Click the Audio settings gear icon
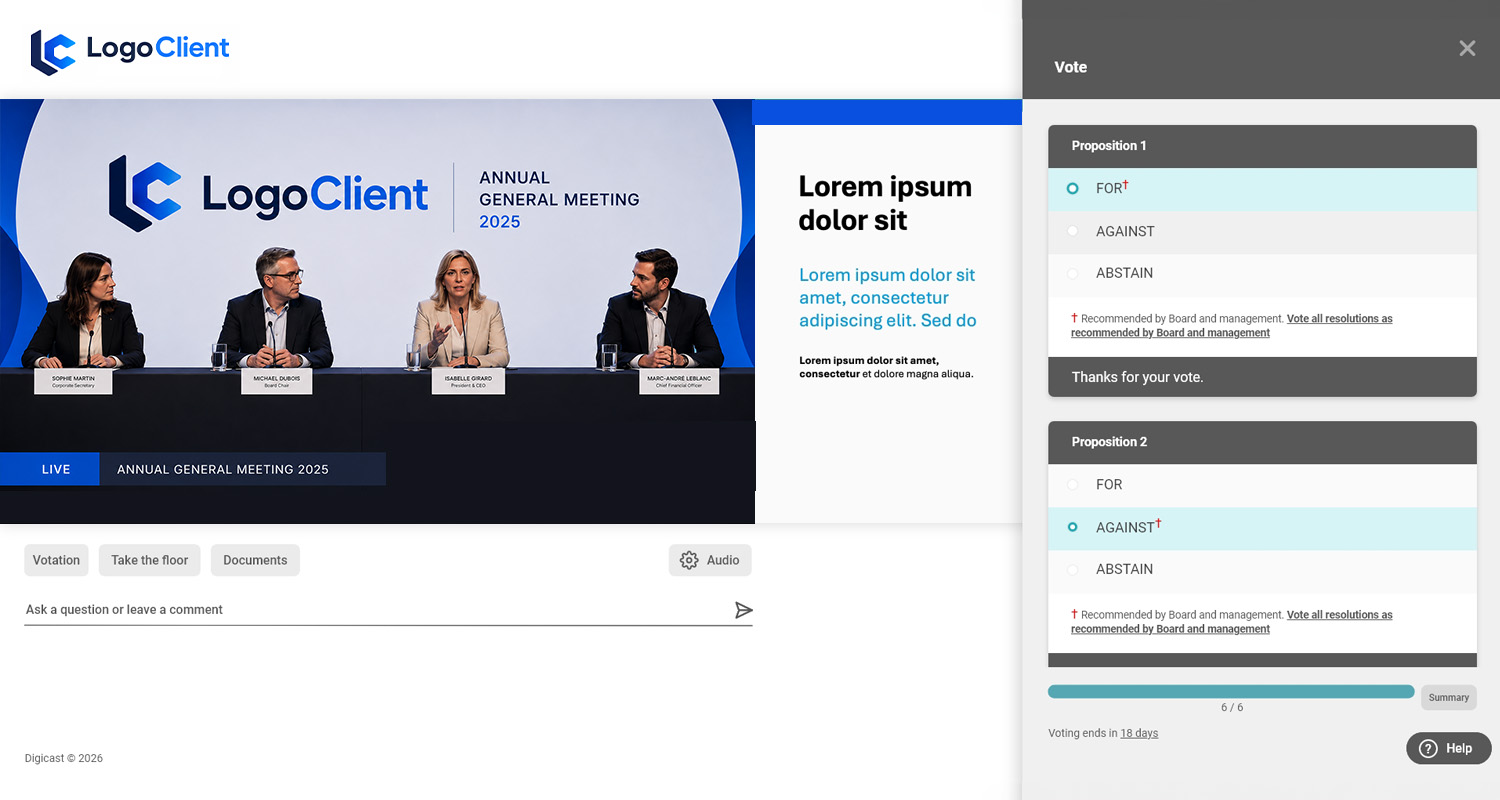Image resolution: width=1500 pixels, height=800 pixels. [689, 560]
